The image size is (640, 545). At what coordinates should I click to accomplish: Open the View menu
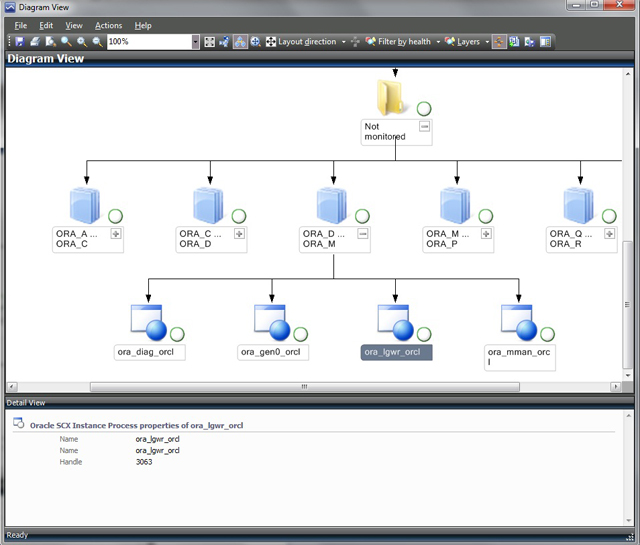pos(74,25)
